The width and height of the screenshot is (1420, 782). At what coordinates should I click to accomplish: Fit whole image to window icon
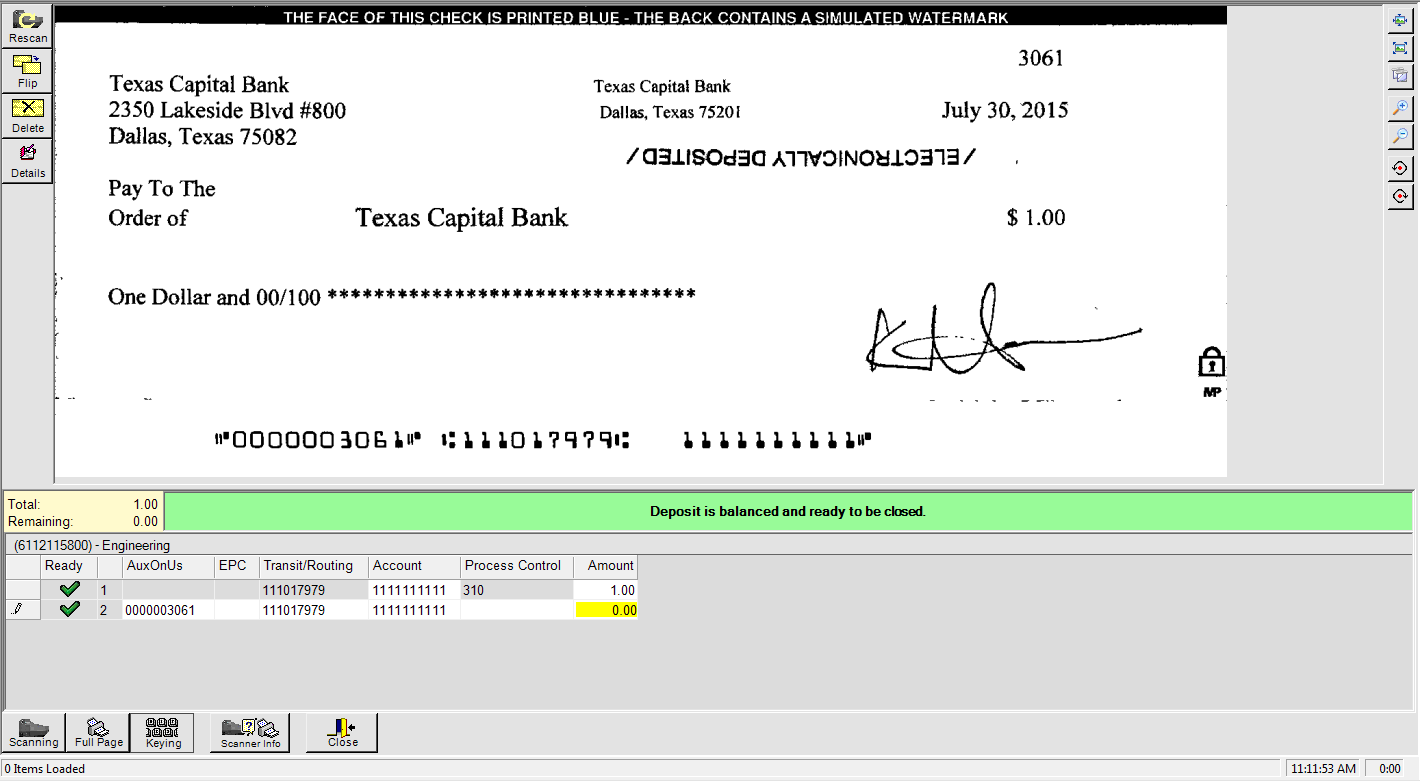[1400, 48]
